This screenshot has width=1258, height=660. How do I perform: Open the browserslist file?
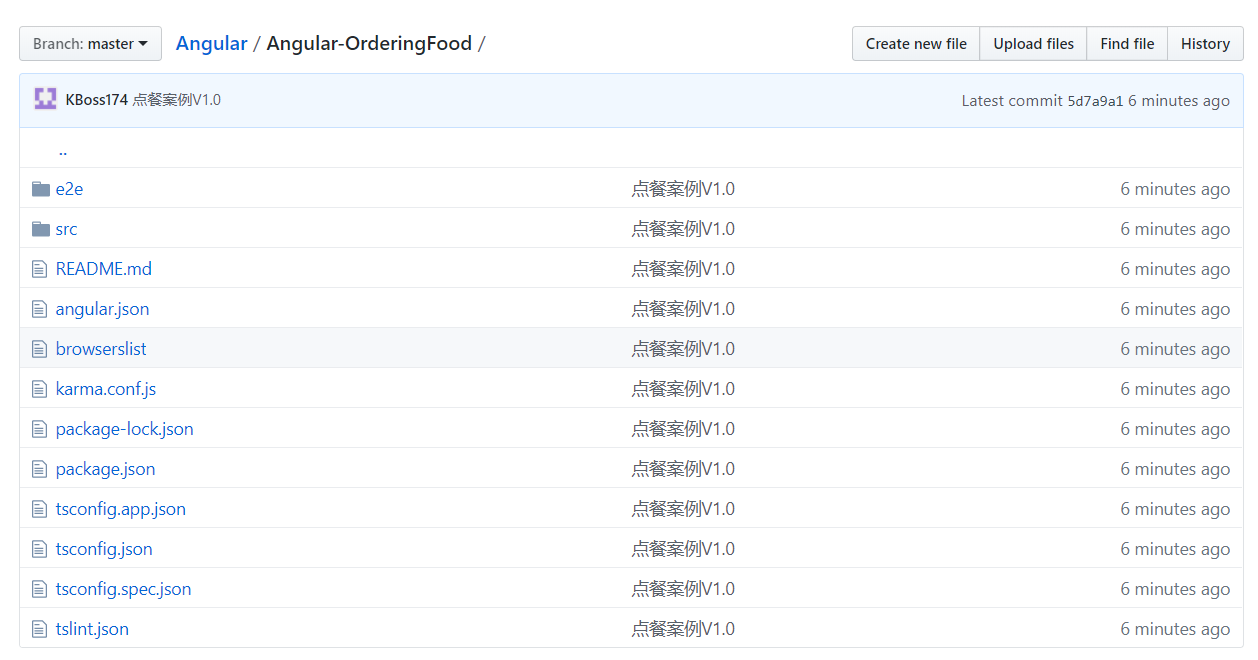101,349
